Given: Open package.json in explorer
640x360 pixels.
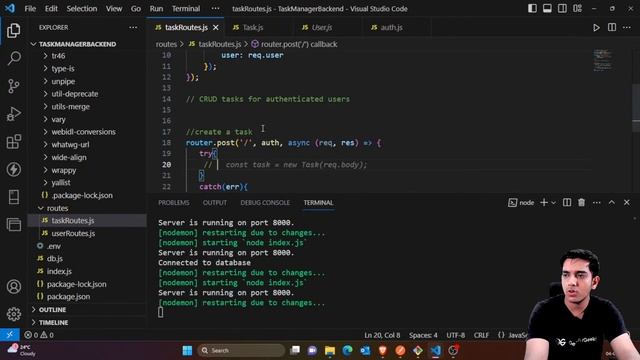Looking at the screenshot, I should pyautogui.click(x=68, y=297).
